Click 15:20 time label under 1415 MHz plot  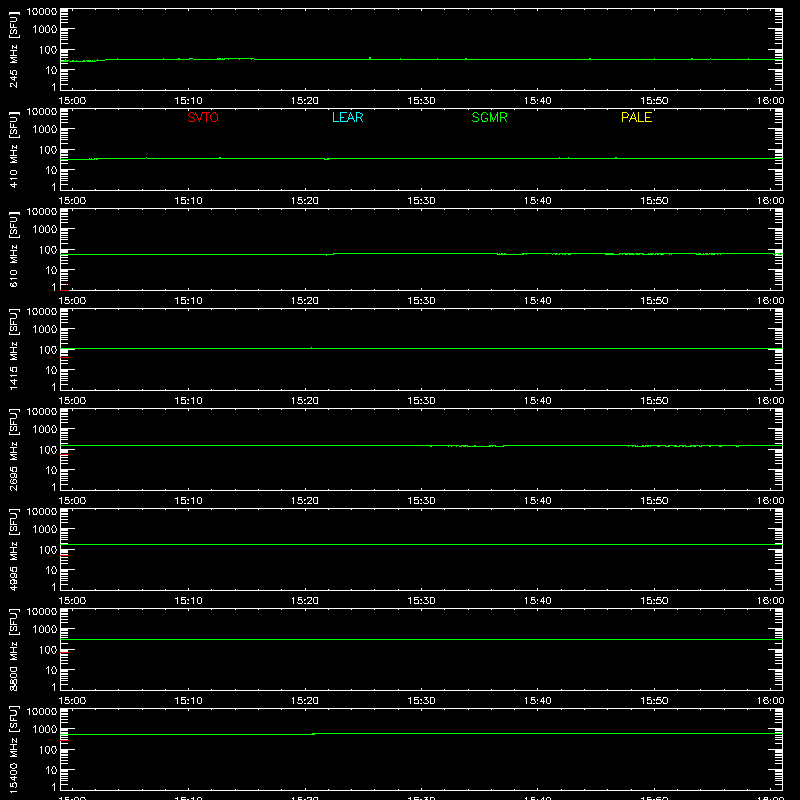(x=305, y=401)
